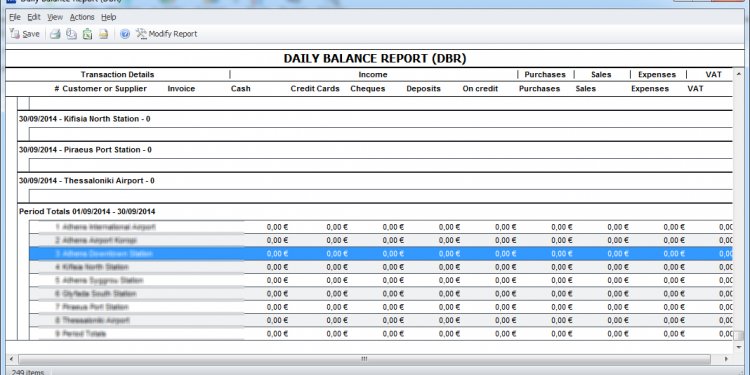The height and width of the screenshot is (375, 750).
Task: Click the Invoice column header
Action: pyautogui.click(x=181, y=88)
